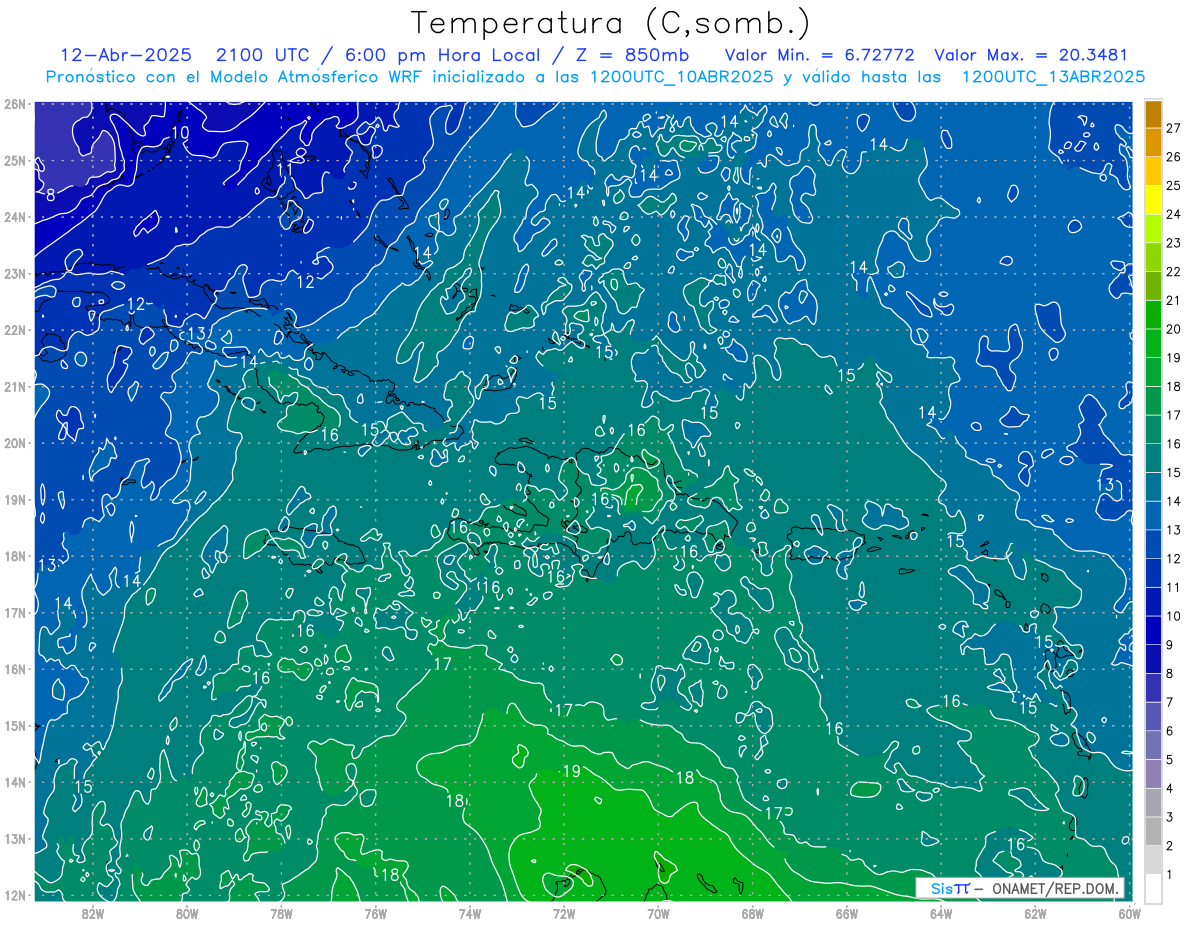Click the grey swatch between 2 and 3
Screen dimensions: 1200x927
(1153, 831)
